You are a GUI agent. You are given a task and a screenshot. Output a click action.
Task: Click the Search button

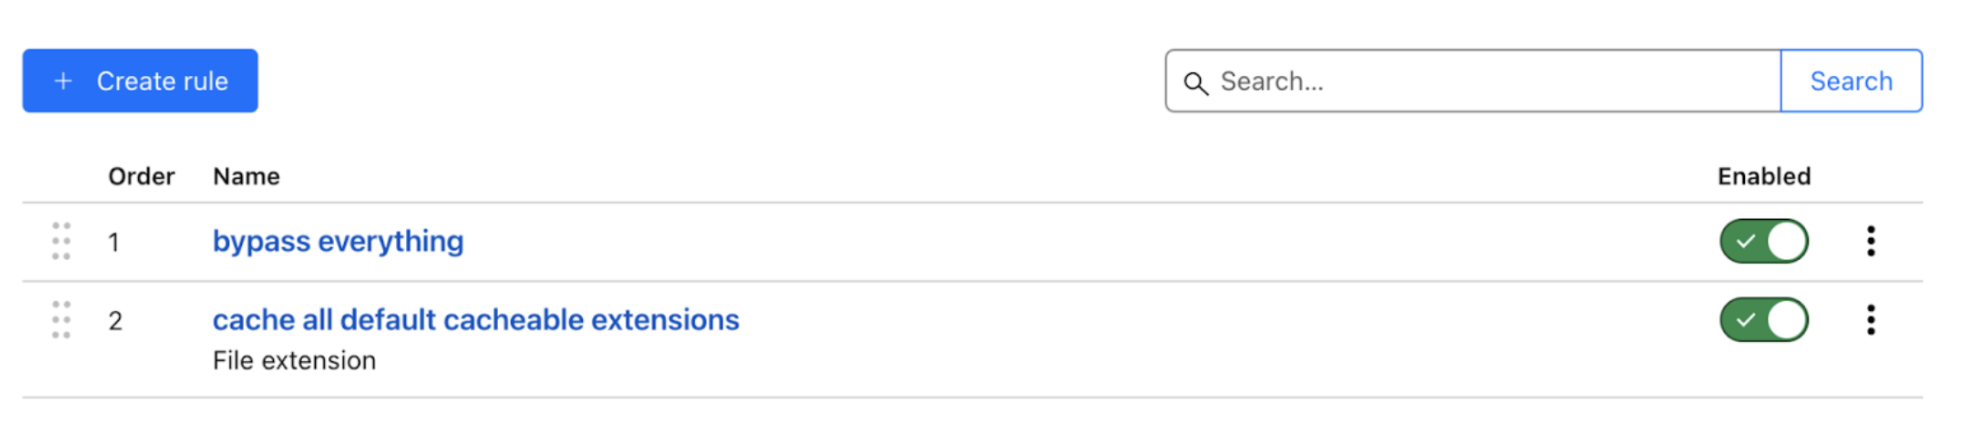[1850, 81]
